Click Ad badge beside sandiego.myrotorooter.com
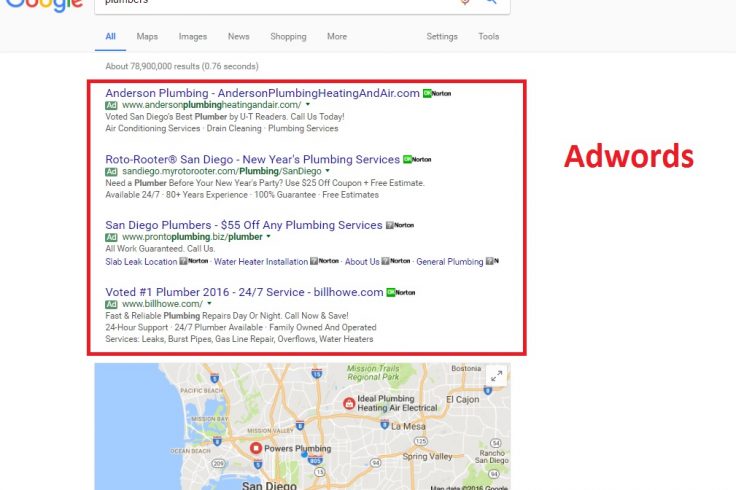The height and width of the screenshot is (490, 736). [111, 171]
